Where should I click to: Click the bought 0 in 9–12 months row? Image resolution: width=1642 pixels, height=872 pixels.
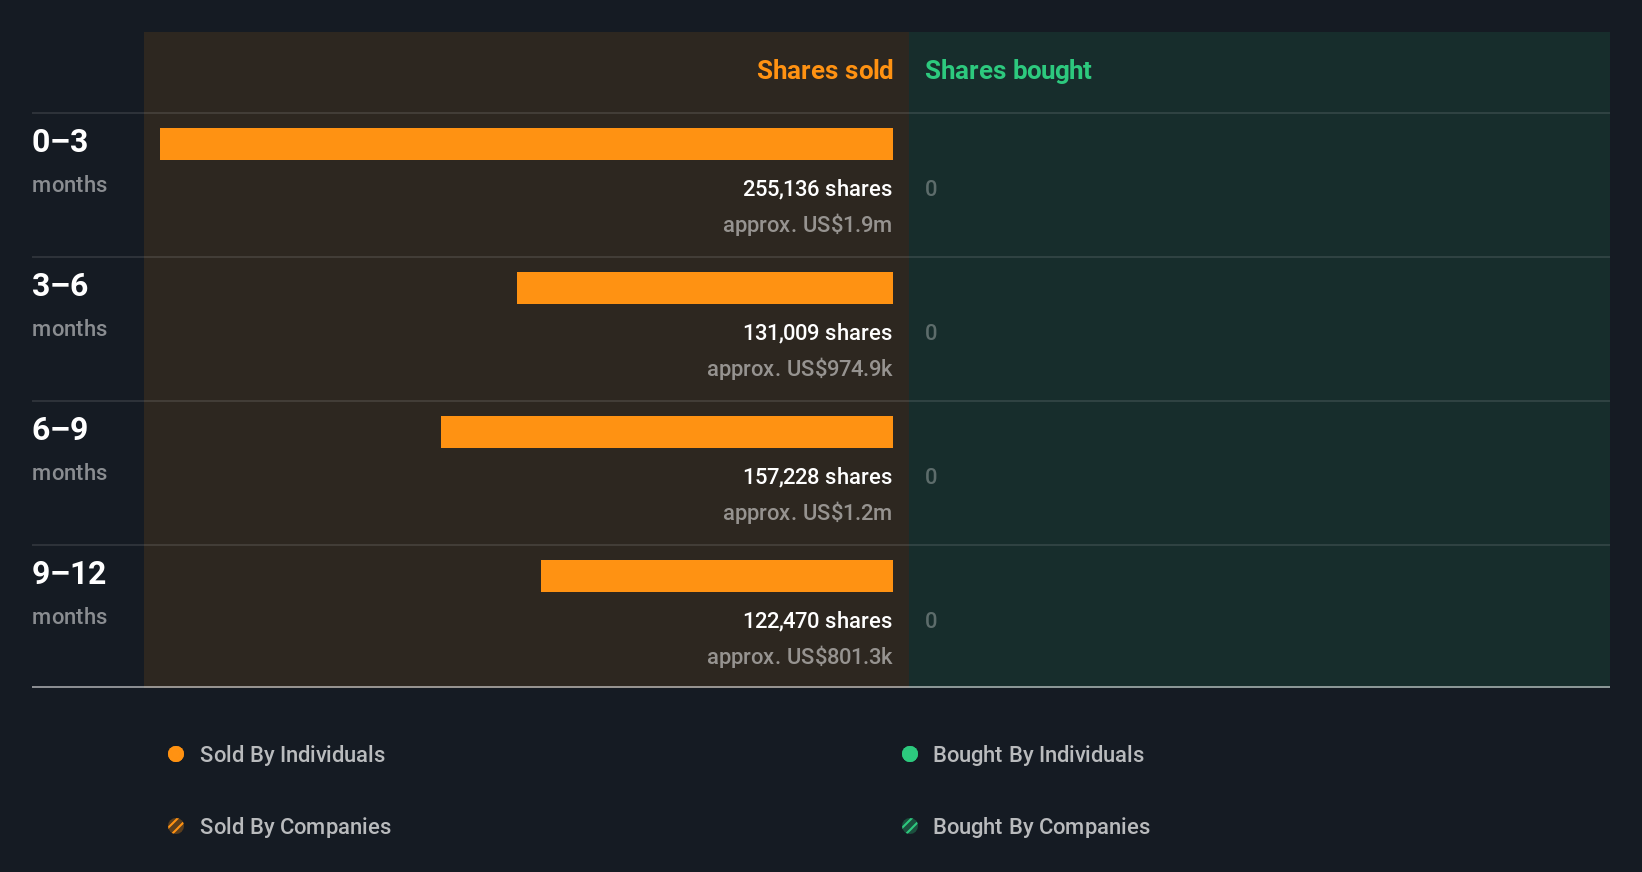coord(931,620)
